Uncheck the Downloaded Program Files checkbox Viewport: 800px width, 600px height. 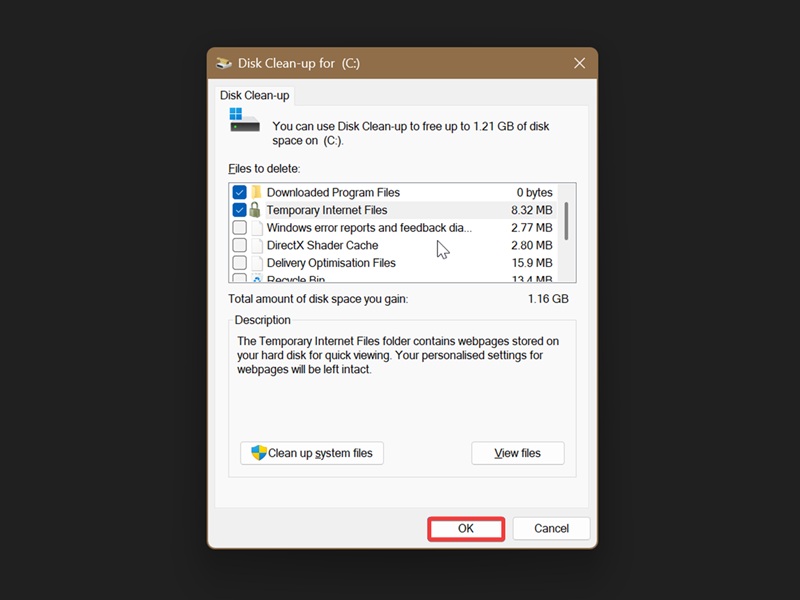point(239,192)
